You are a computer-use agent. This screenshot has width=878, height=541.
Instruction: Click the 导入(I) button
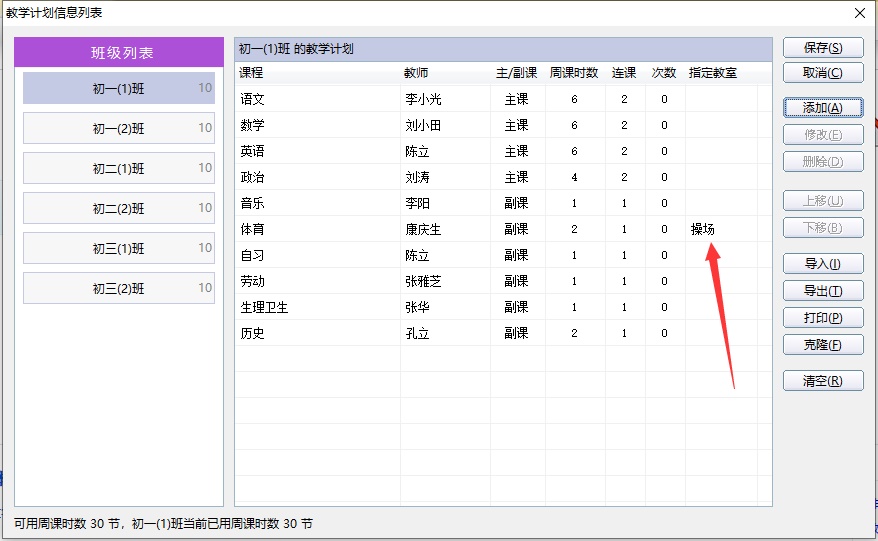pos(823,263)
